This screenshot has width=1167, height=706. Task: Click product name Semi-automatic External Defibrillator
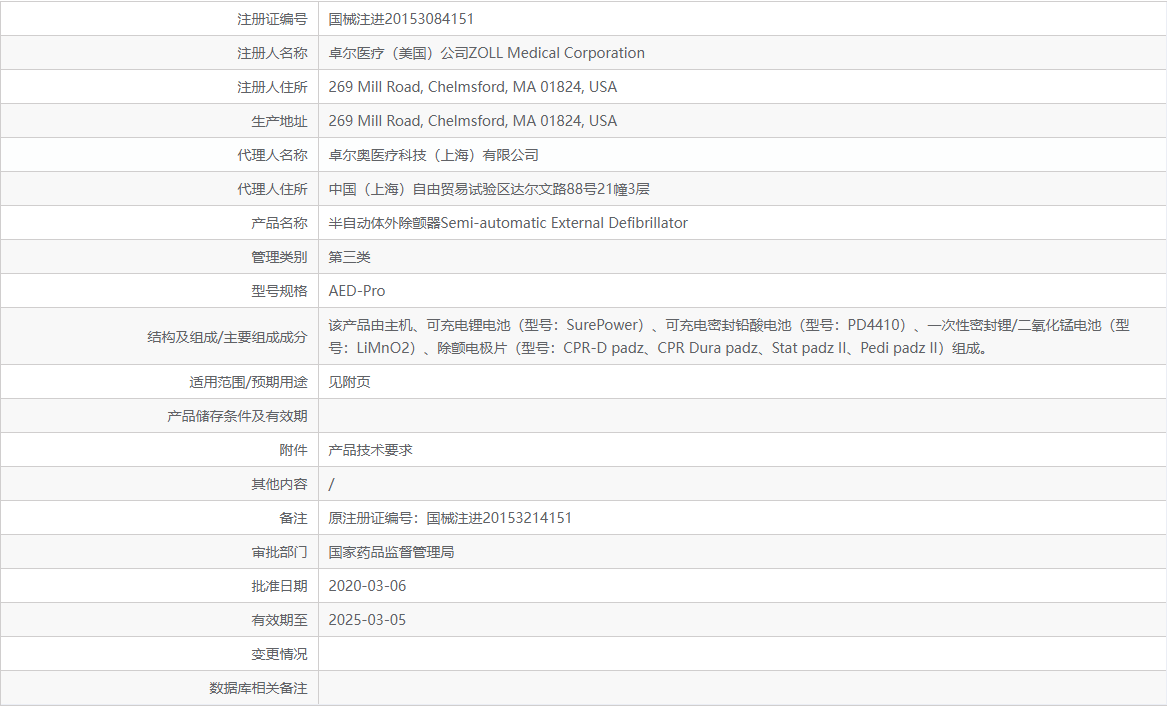click(x=564, y=222)
